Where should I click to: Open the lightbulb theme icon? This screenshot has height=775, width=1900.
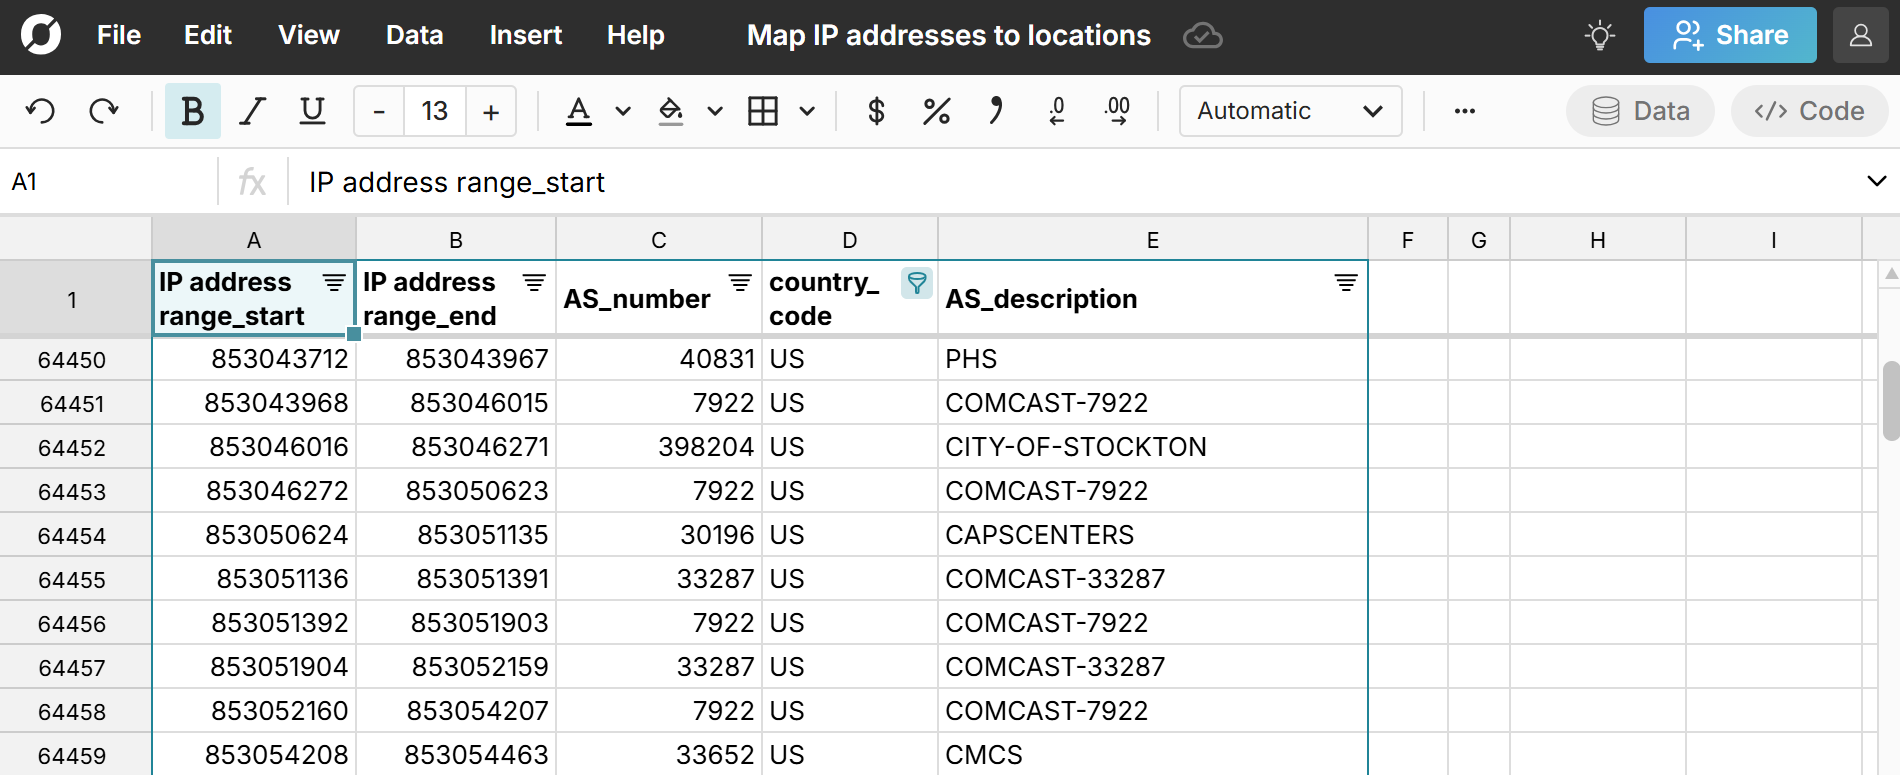click(1600, 36)
